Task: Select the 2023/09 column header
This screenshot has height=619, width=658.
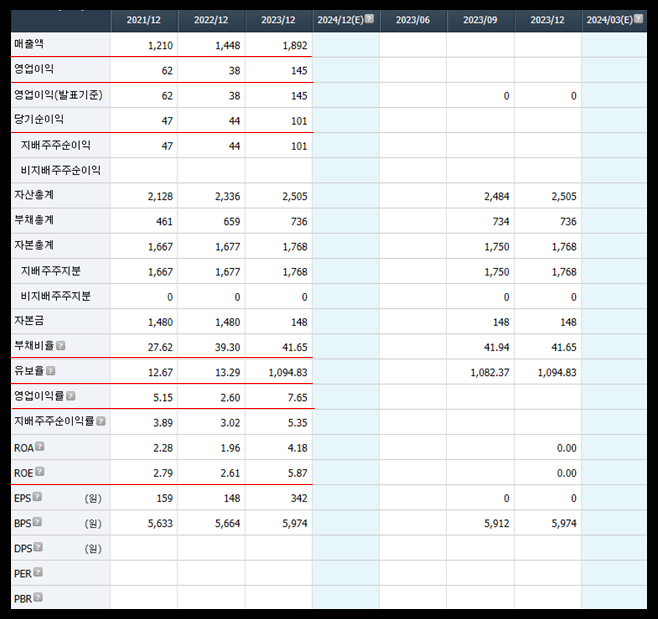Action: [480, 20]
